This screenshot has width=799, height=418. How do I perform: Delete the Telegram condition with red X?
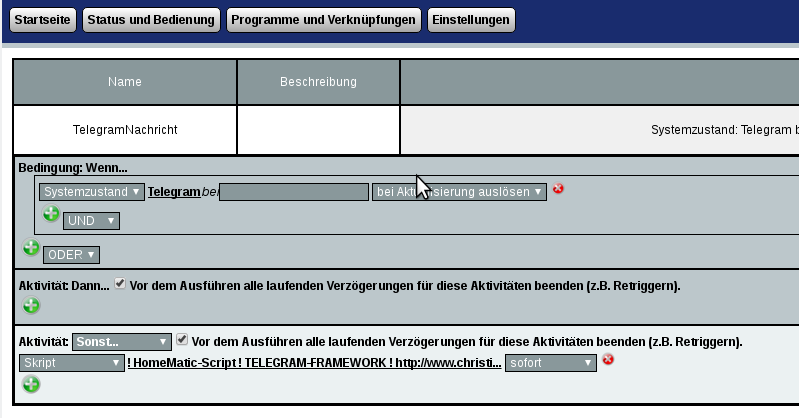coord(558,188)
